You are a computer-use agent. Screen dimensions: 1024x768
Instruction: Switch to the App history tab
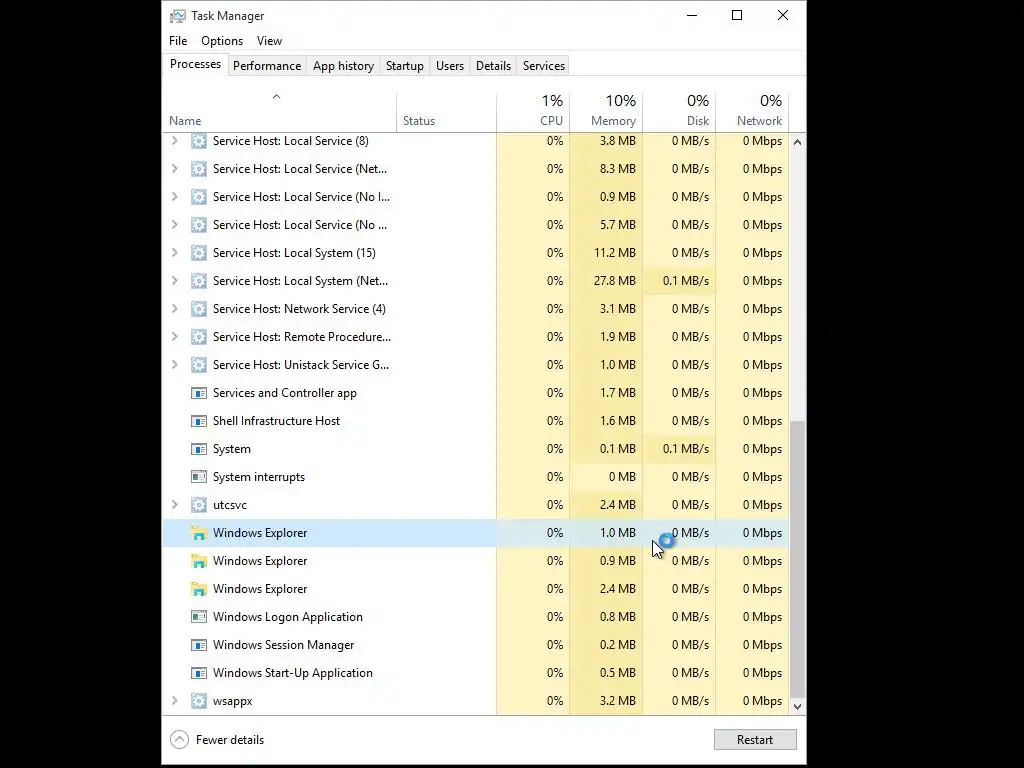click(344, 66)
